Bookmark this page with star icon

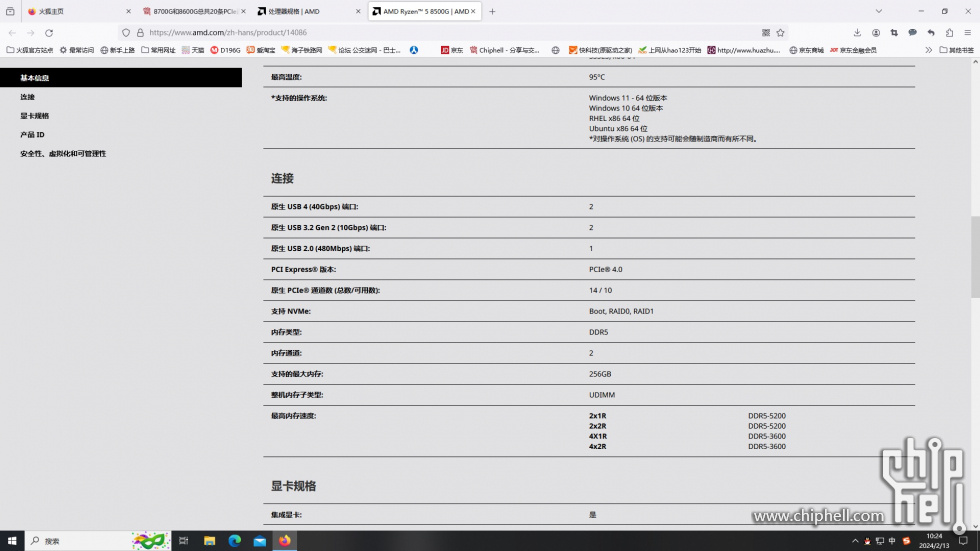click(x=781, y=32)
